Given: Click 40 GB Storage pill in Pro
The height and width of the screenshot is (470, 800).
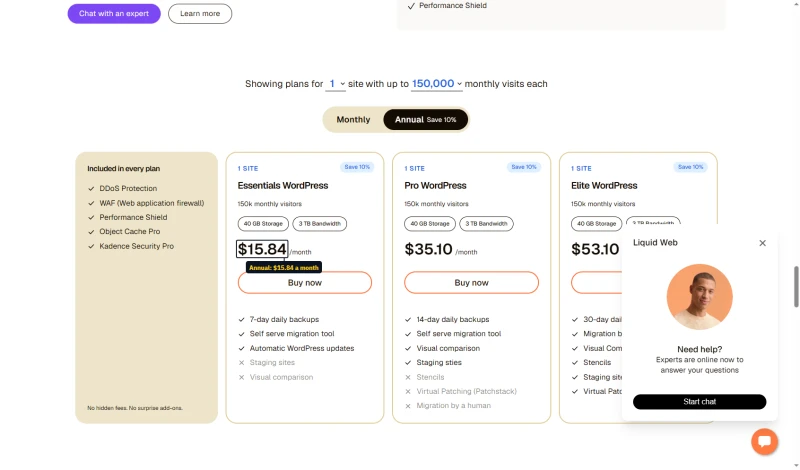Looking at the screenshot, I should pos(430,224).
